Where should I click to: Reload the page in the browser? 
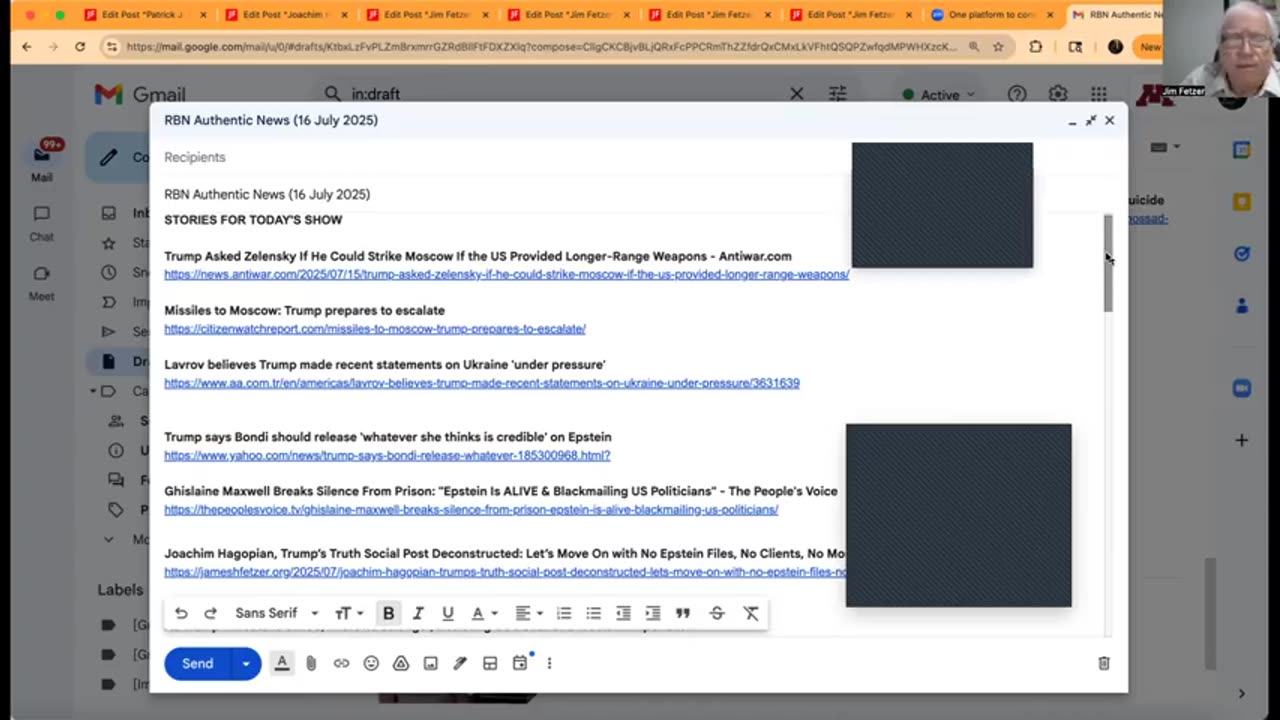coord(80,47)
